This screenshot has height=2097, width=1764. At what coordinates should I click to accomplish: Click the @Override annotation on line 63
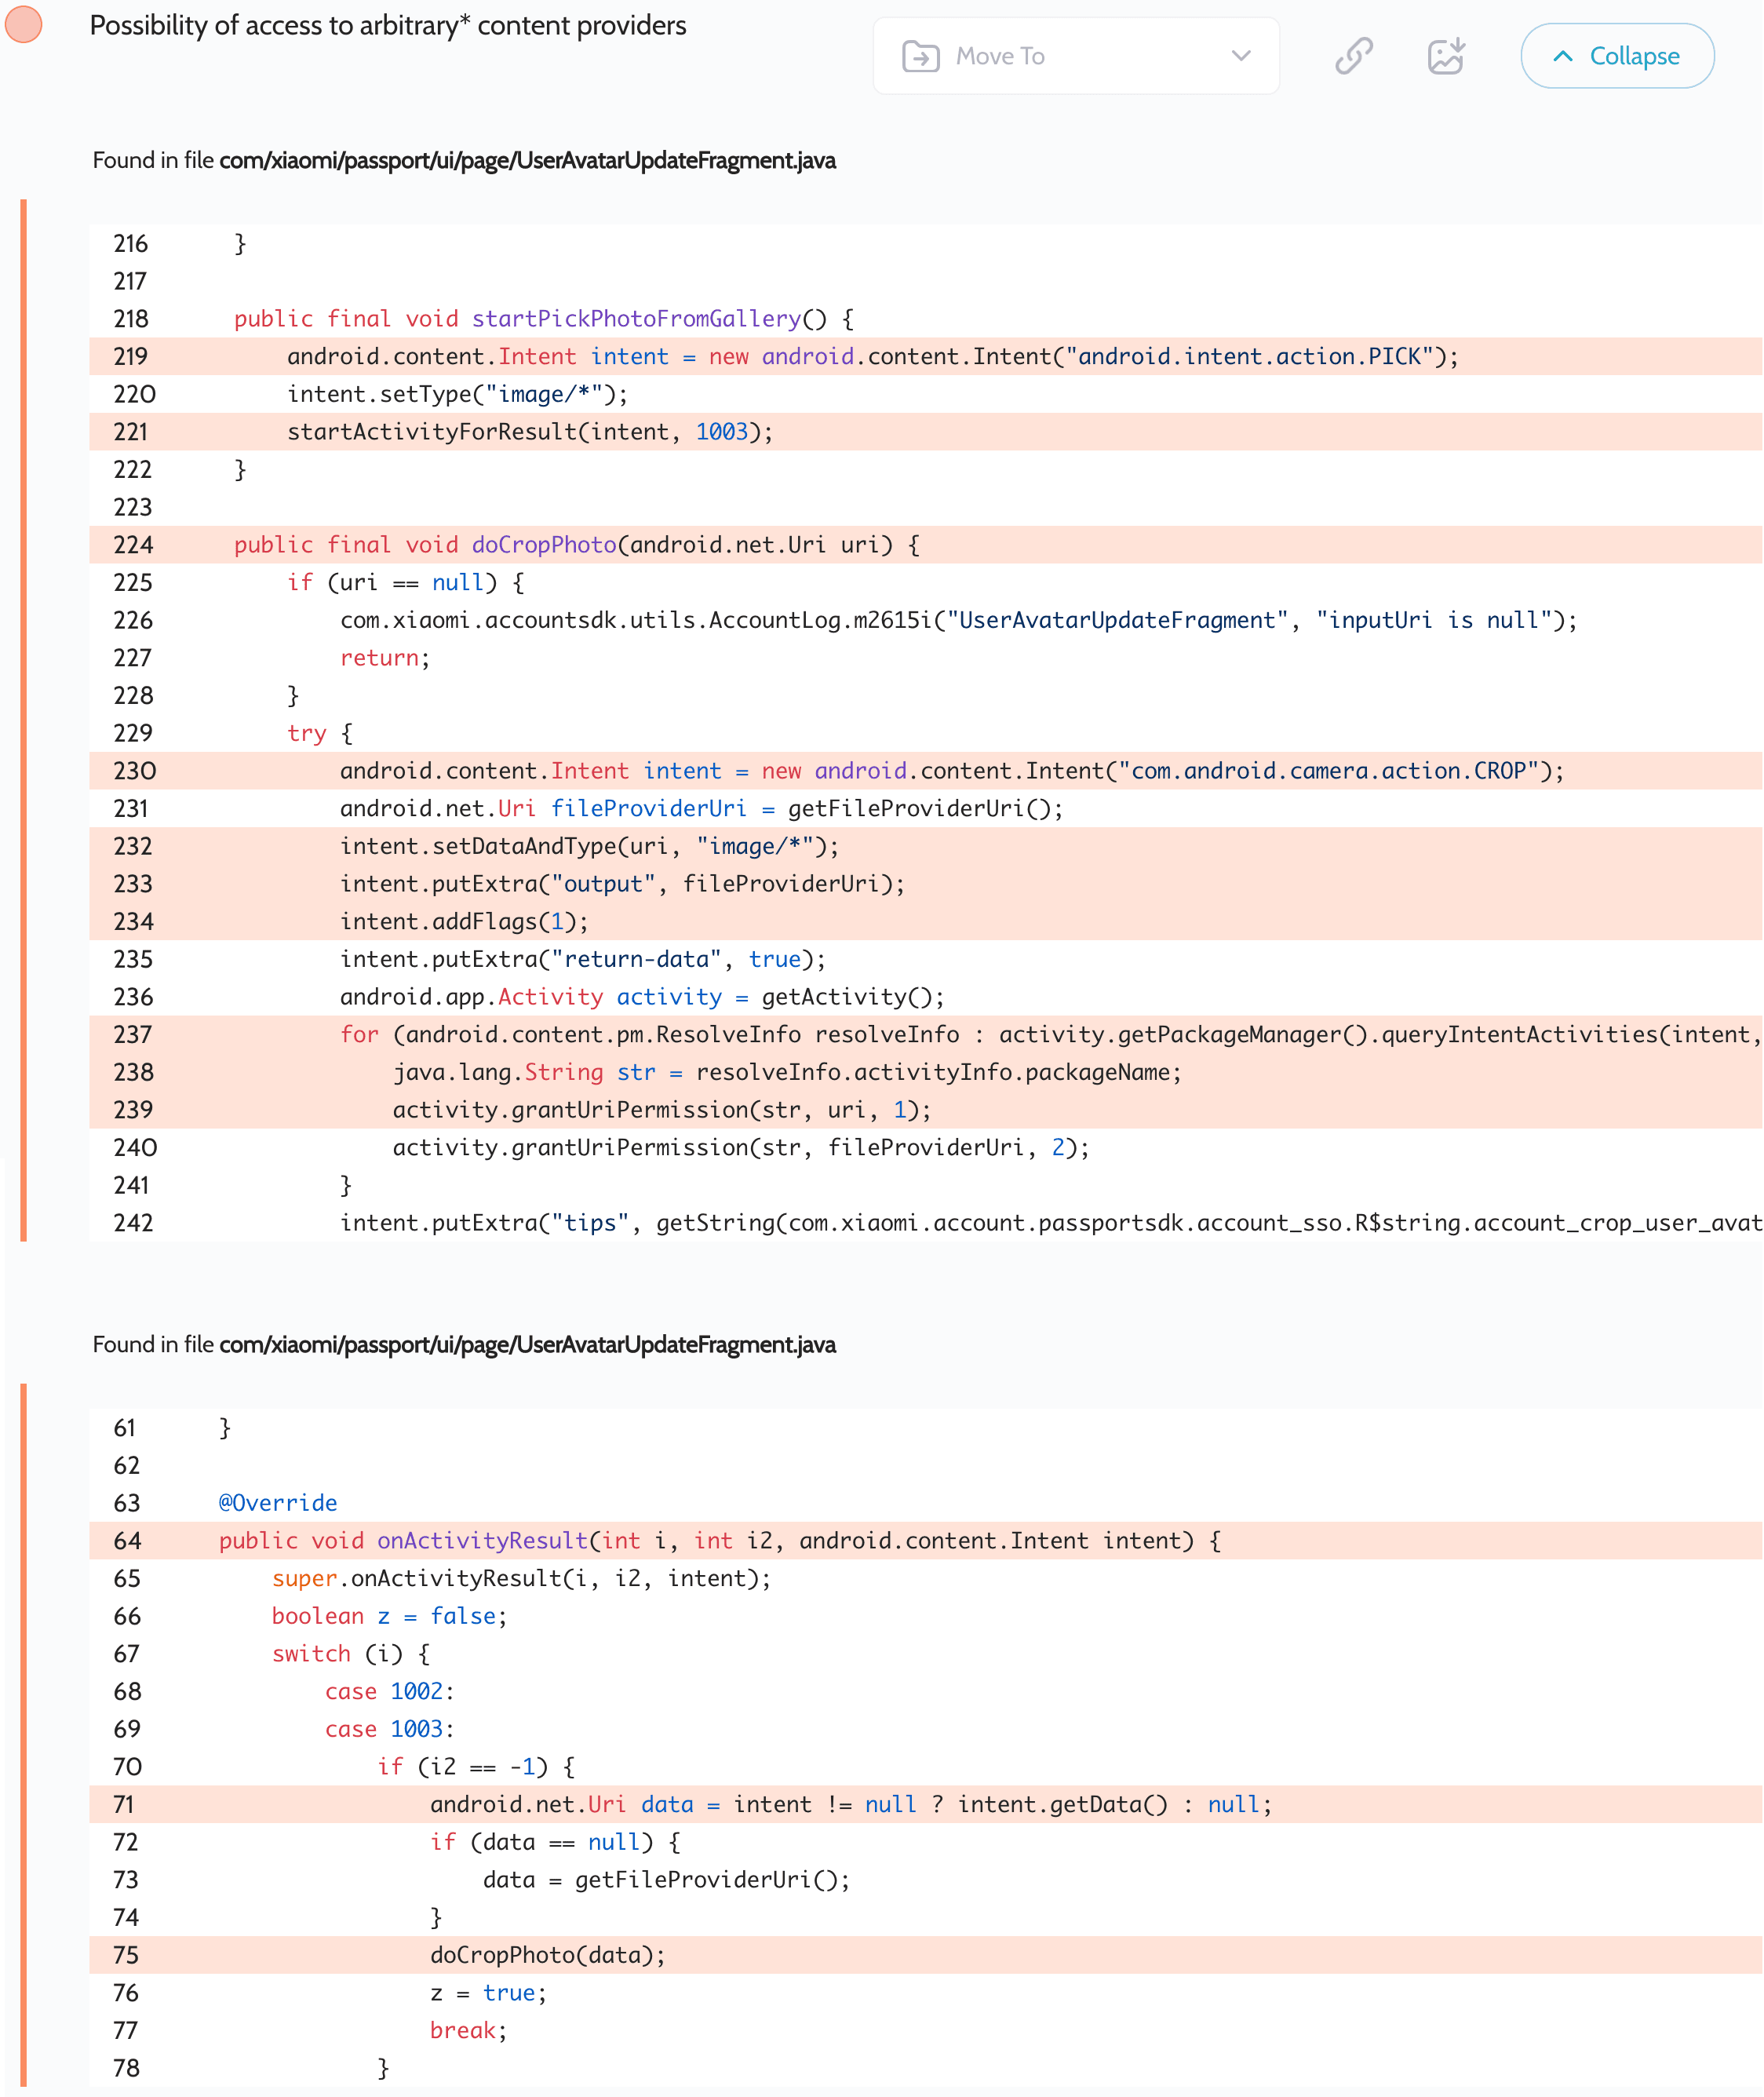point(278,1503)
